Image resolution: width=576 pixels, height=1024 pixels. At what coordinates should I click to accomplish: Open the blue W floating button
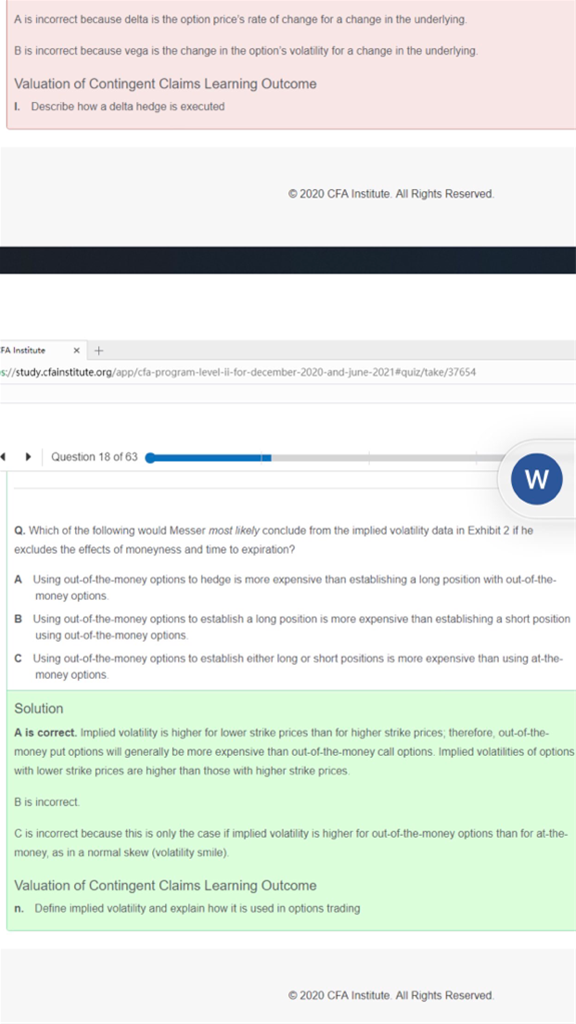(x=536, y=479)
